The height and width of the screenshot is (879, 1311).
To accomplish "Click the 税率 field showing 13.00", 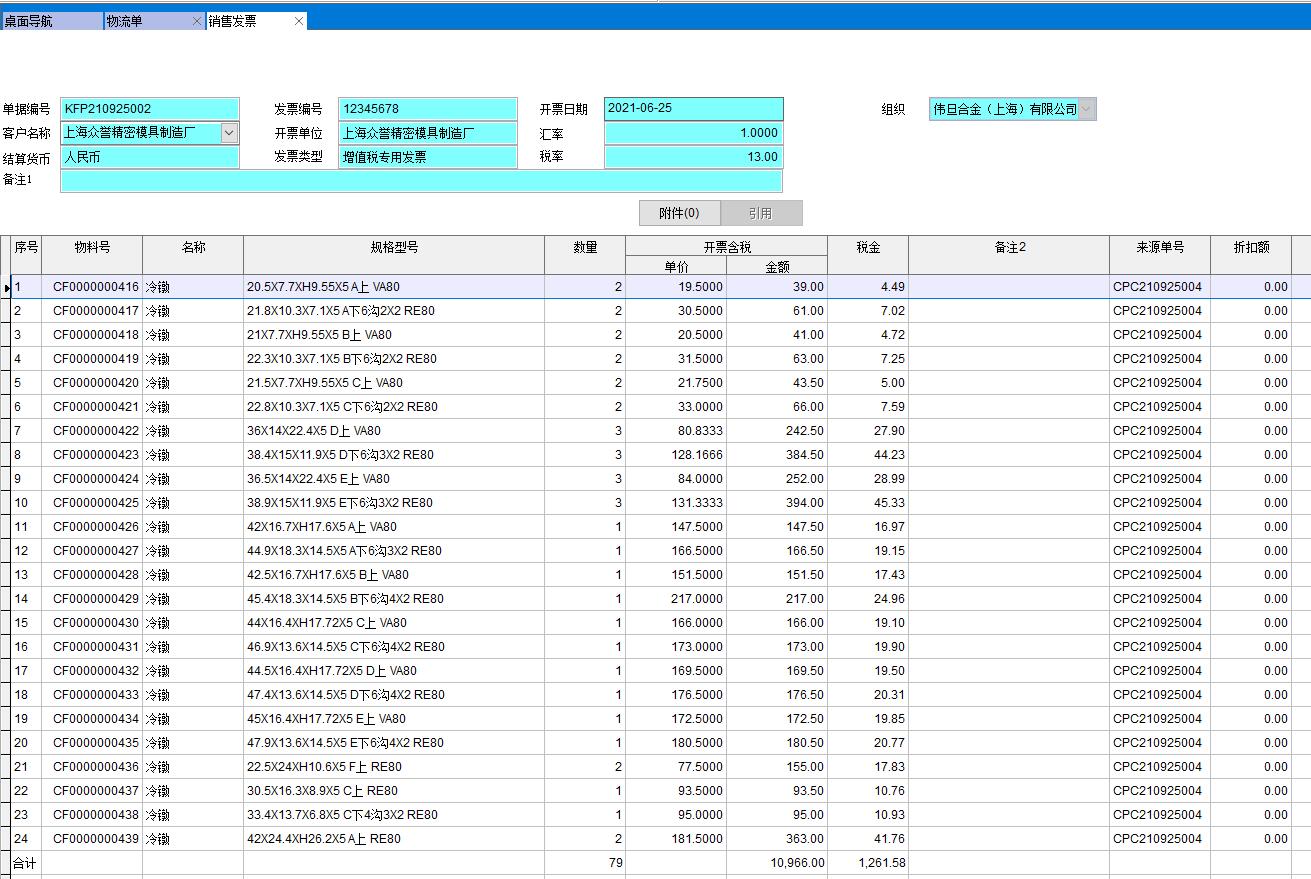I will point(693,157).
